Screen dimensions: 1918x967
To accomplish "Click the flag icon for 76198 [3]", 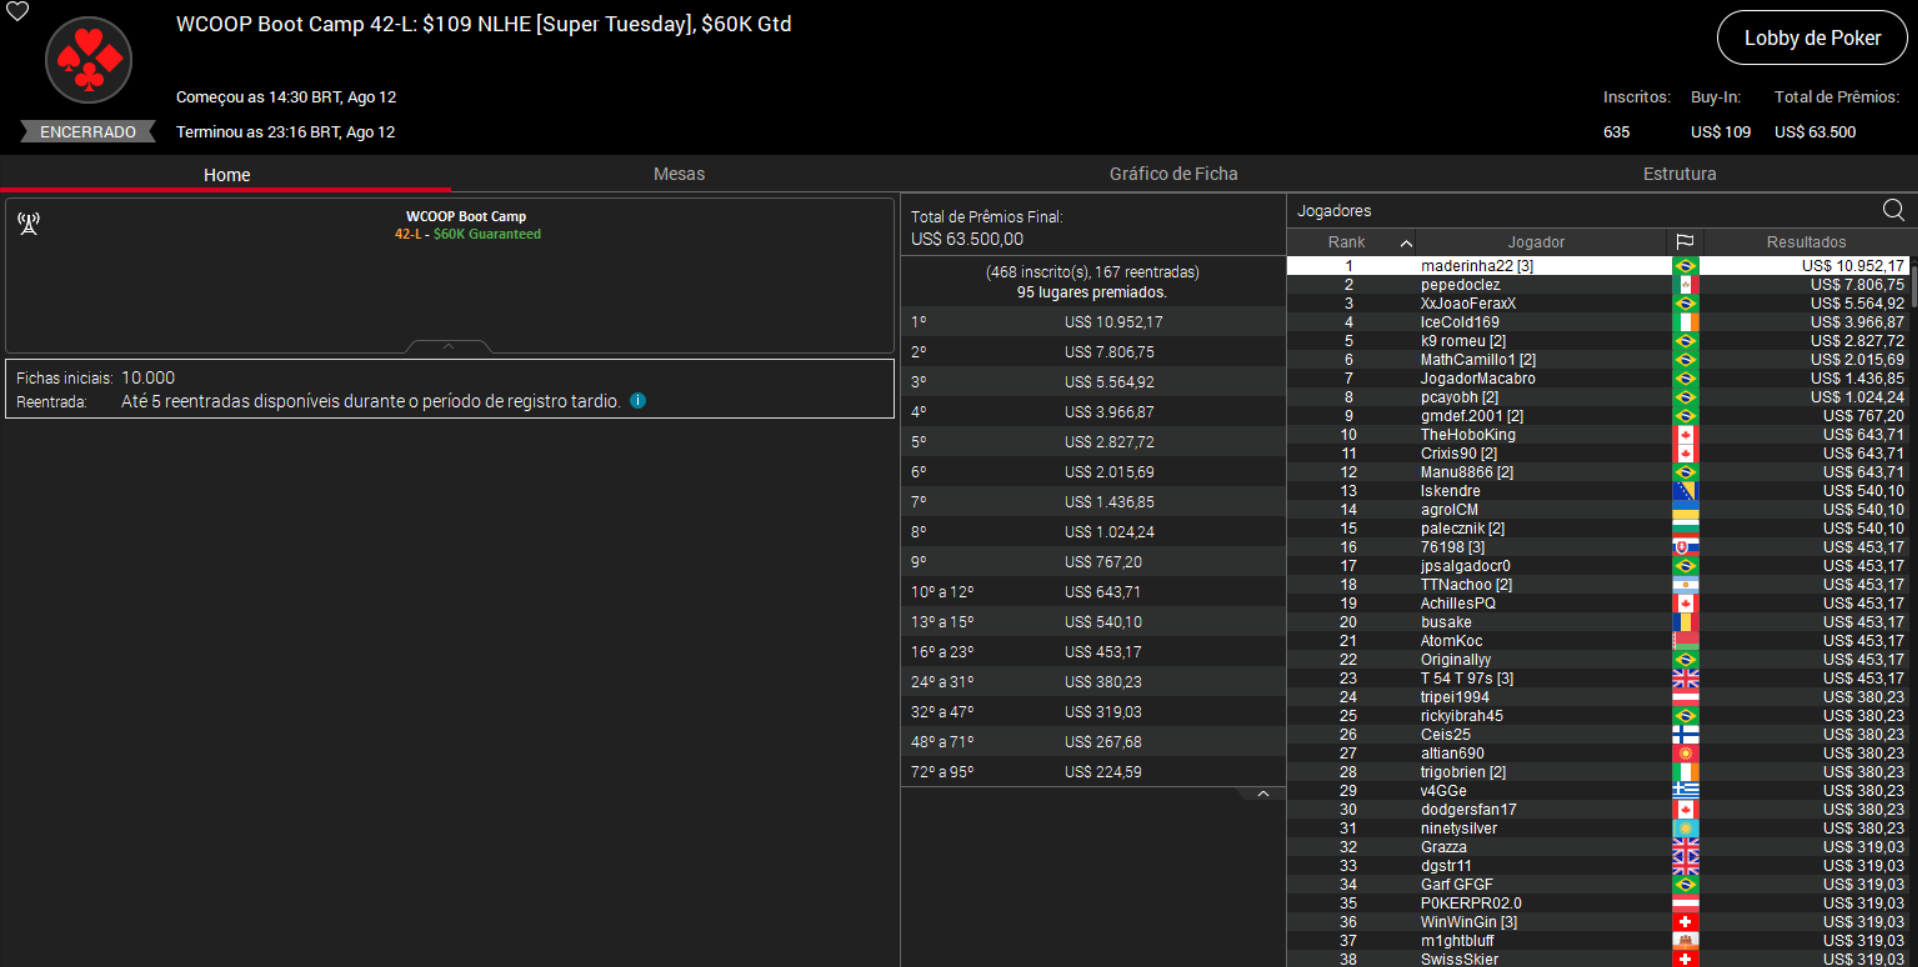I will pyautogui.click(x=1685, y=547).
